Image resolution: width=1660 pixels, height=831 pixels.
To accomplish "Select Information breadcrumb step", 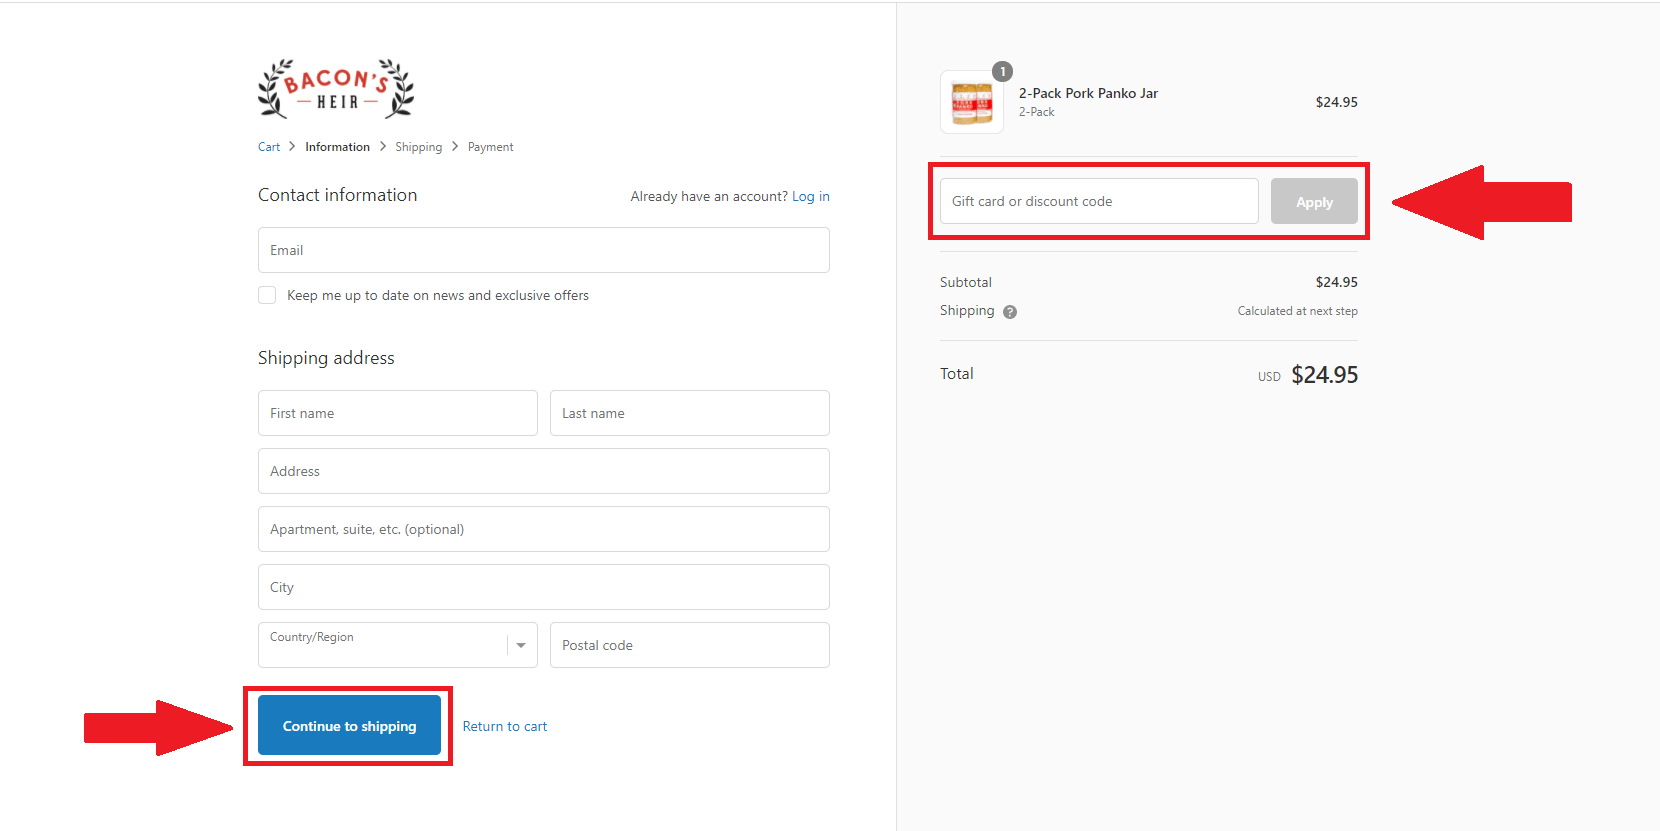I will (337, 147).
